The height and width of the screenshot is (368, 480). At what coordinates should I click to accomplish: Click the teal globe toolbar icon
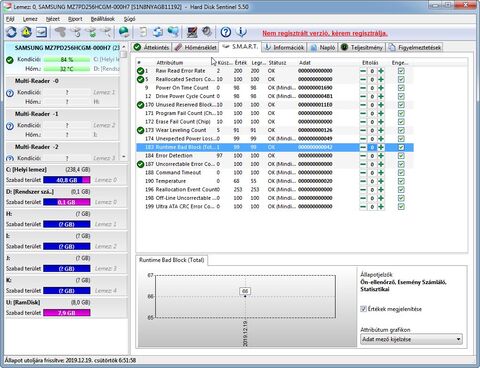124,32
